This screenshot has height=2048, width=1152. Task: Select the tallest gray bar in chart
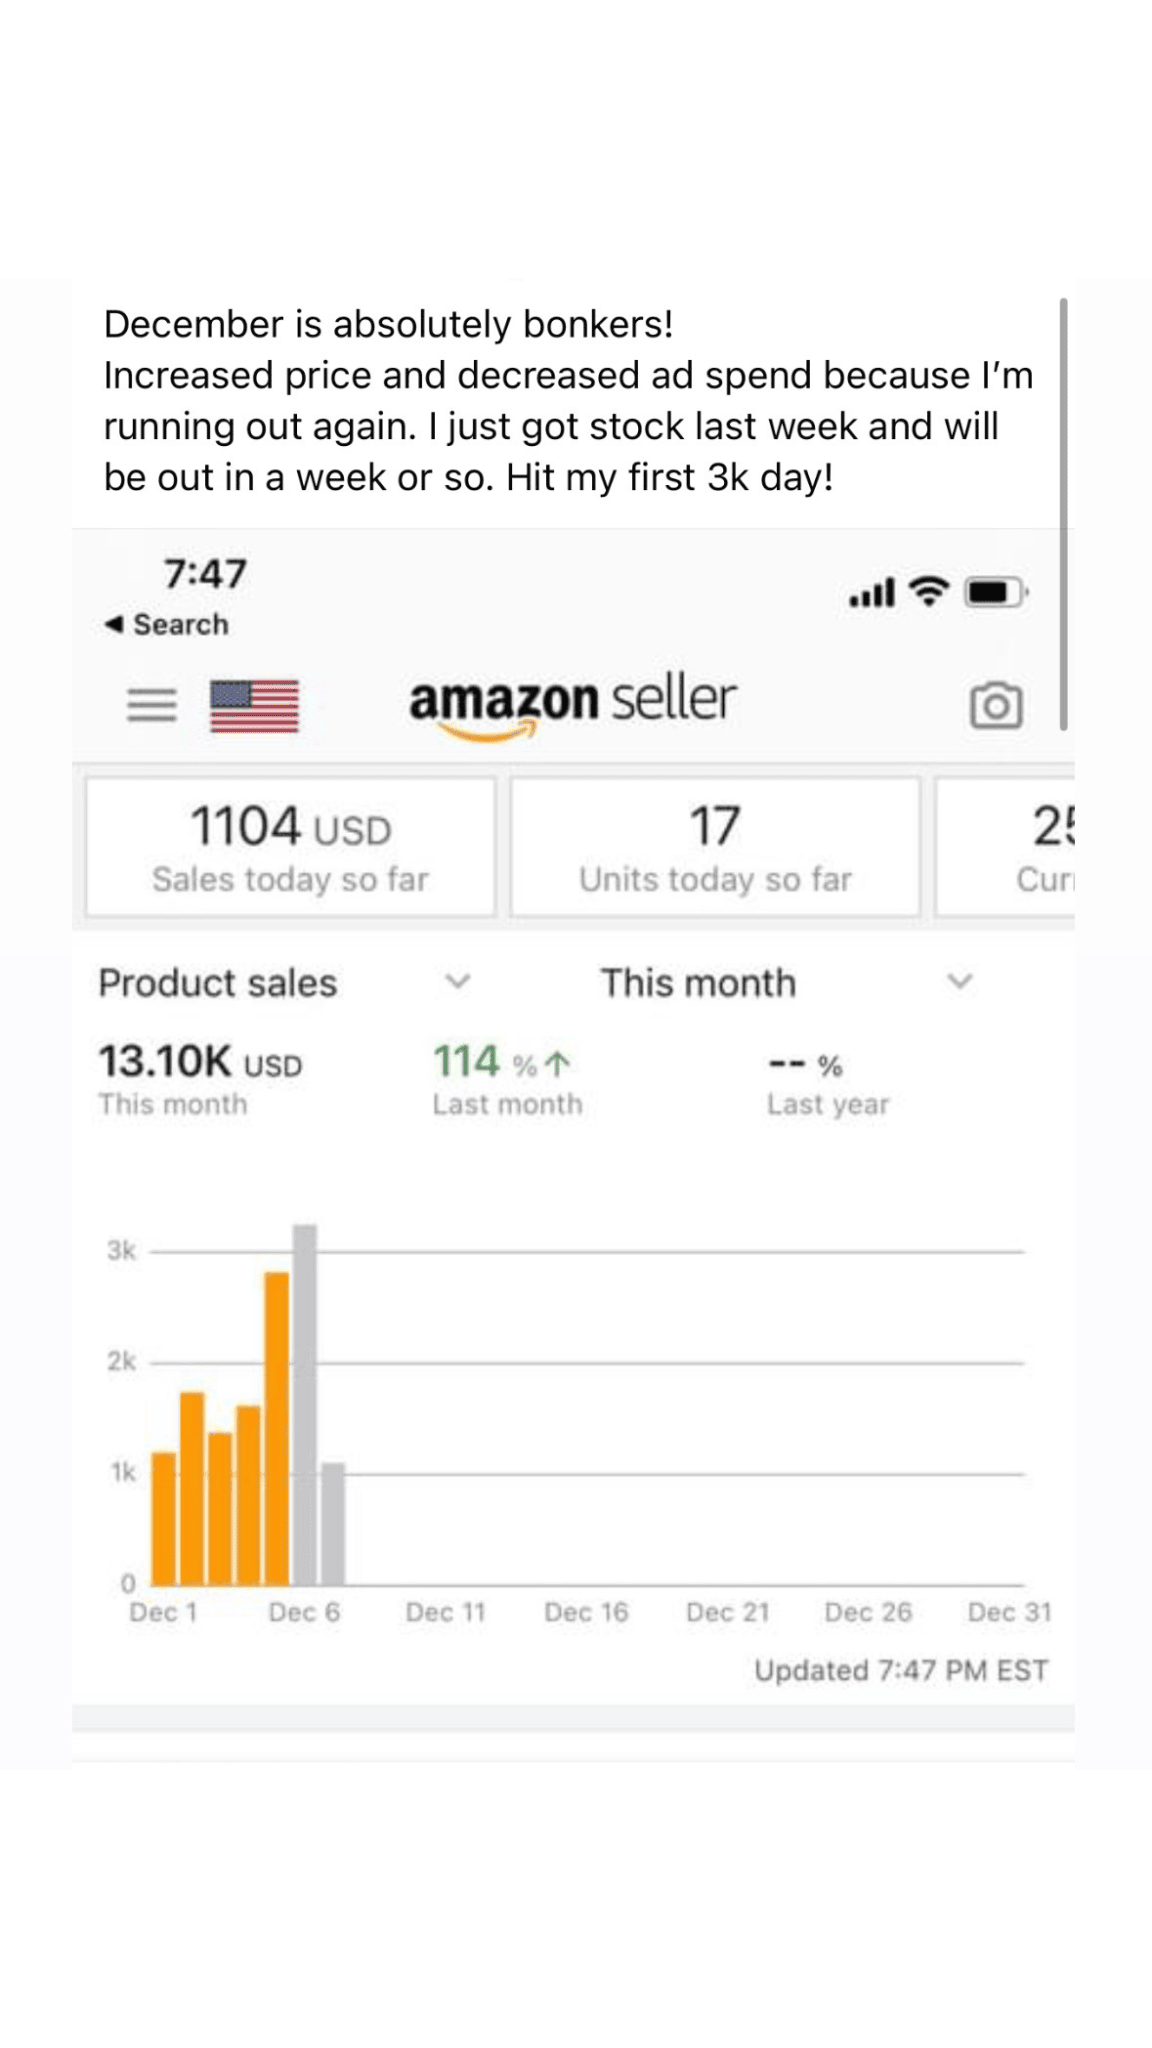305,1404
